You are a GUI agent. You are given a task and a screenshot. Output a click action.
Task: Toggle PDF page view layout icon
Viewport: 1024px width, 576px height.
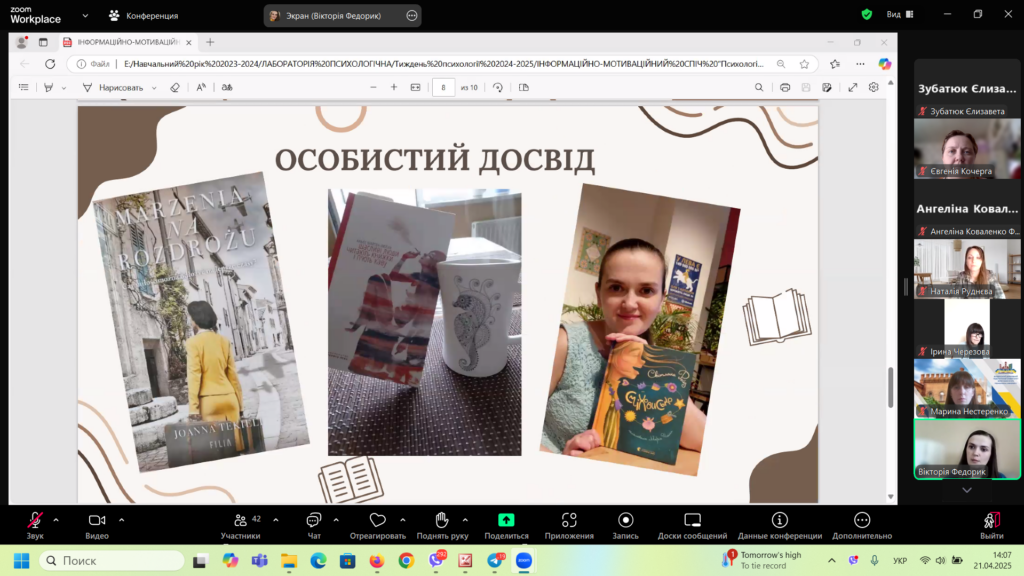tap(524, 87)
